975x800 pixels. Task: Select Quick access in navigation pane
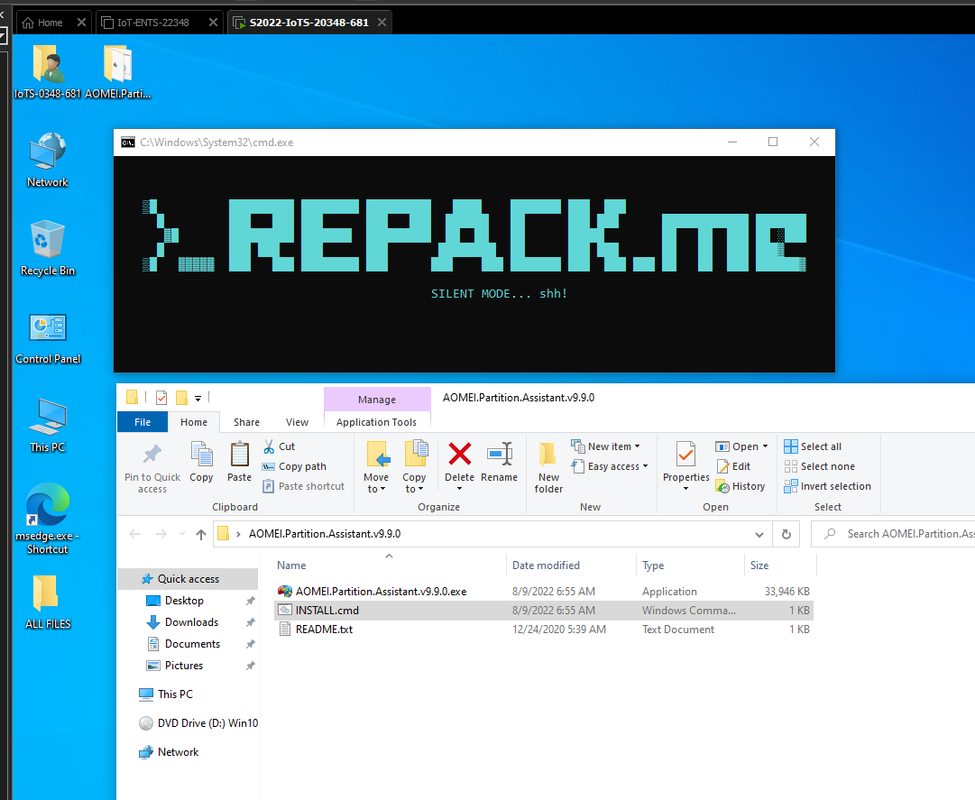tap(188, 579)
